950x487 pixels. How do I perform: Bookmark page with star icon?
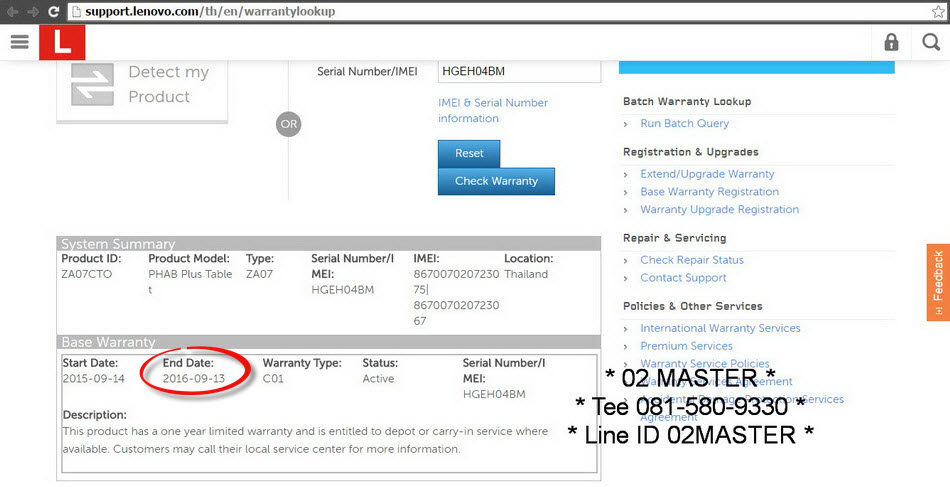pos(938,12)
